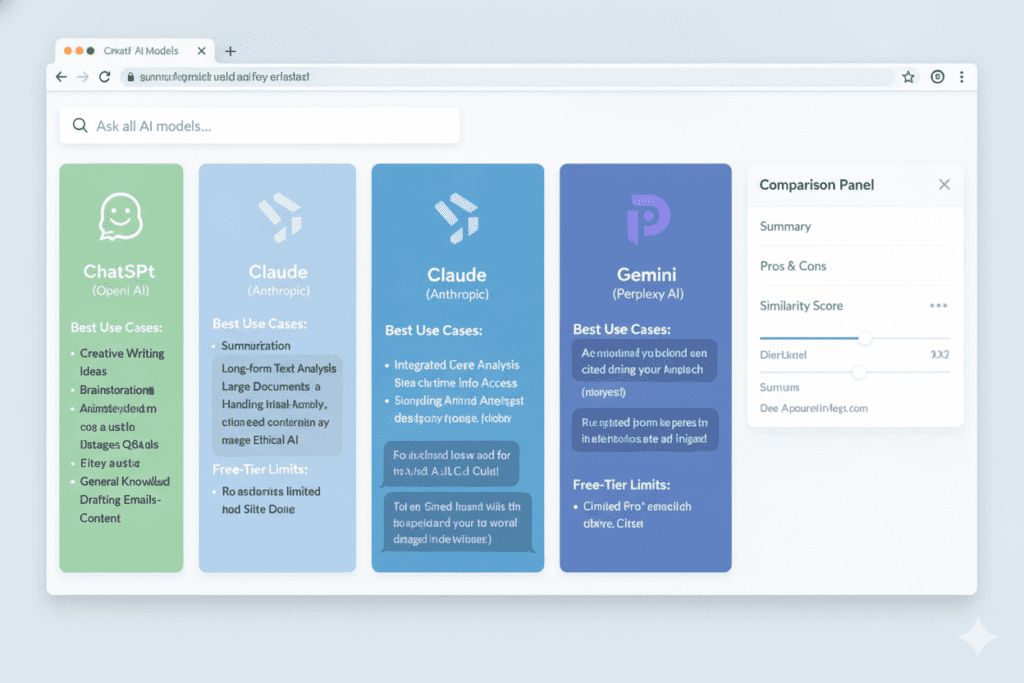Click the padlock icon in address bar
1024x683 pixels.
(131, 77)
